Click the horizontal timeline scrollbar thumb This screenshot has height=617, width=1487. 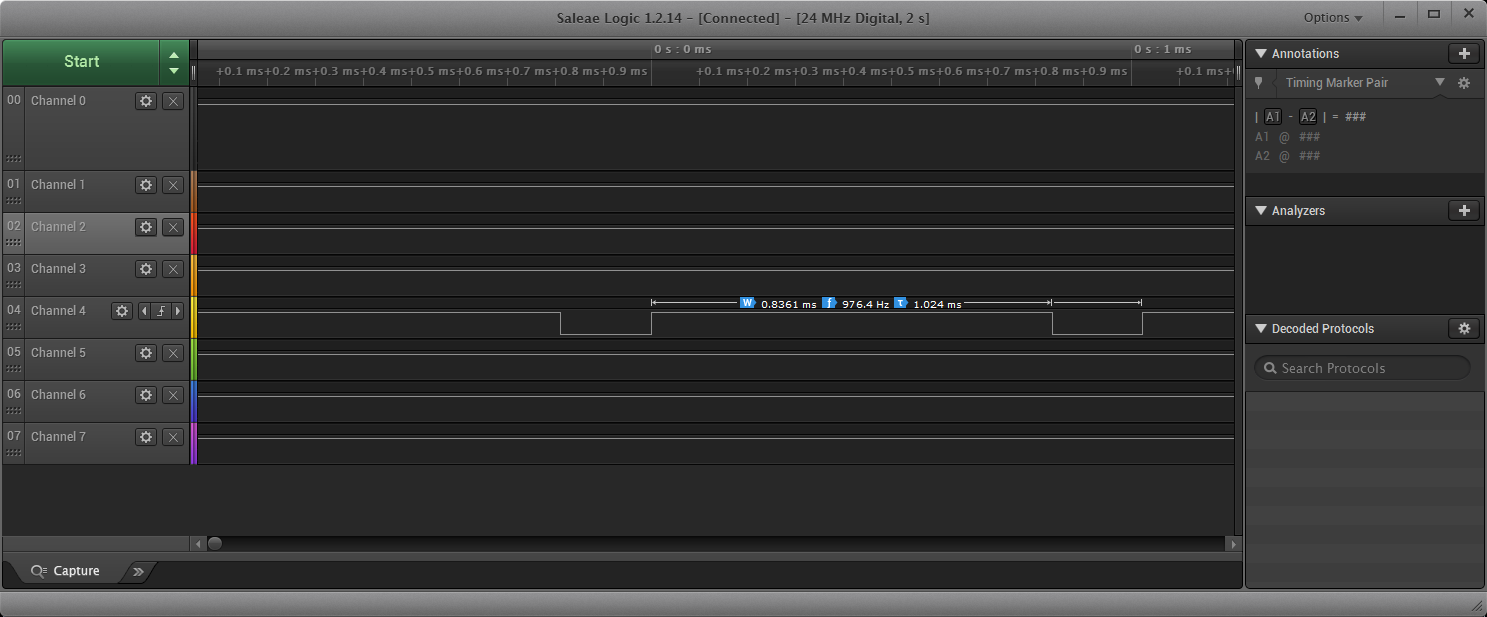[x=214, y=544]
